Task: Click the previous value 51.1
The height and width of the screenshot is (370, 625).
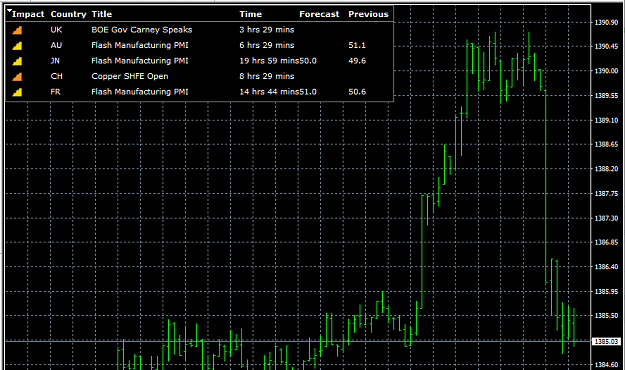Action: pos(357,45)
